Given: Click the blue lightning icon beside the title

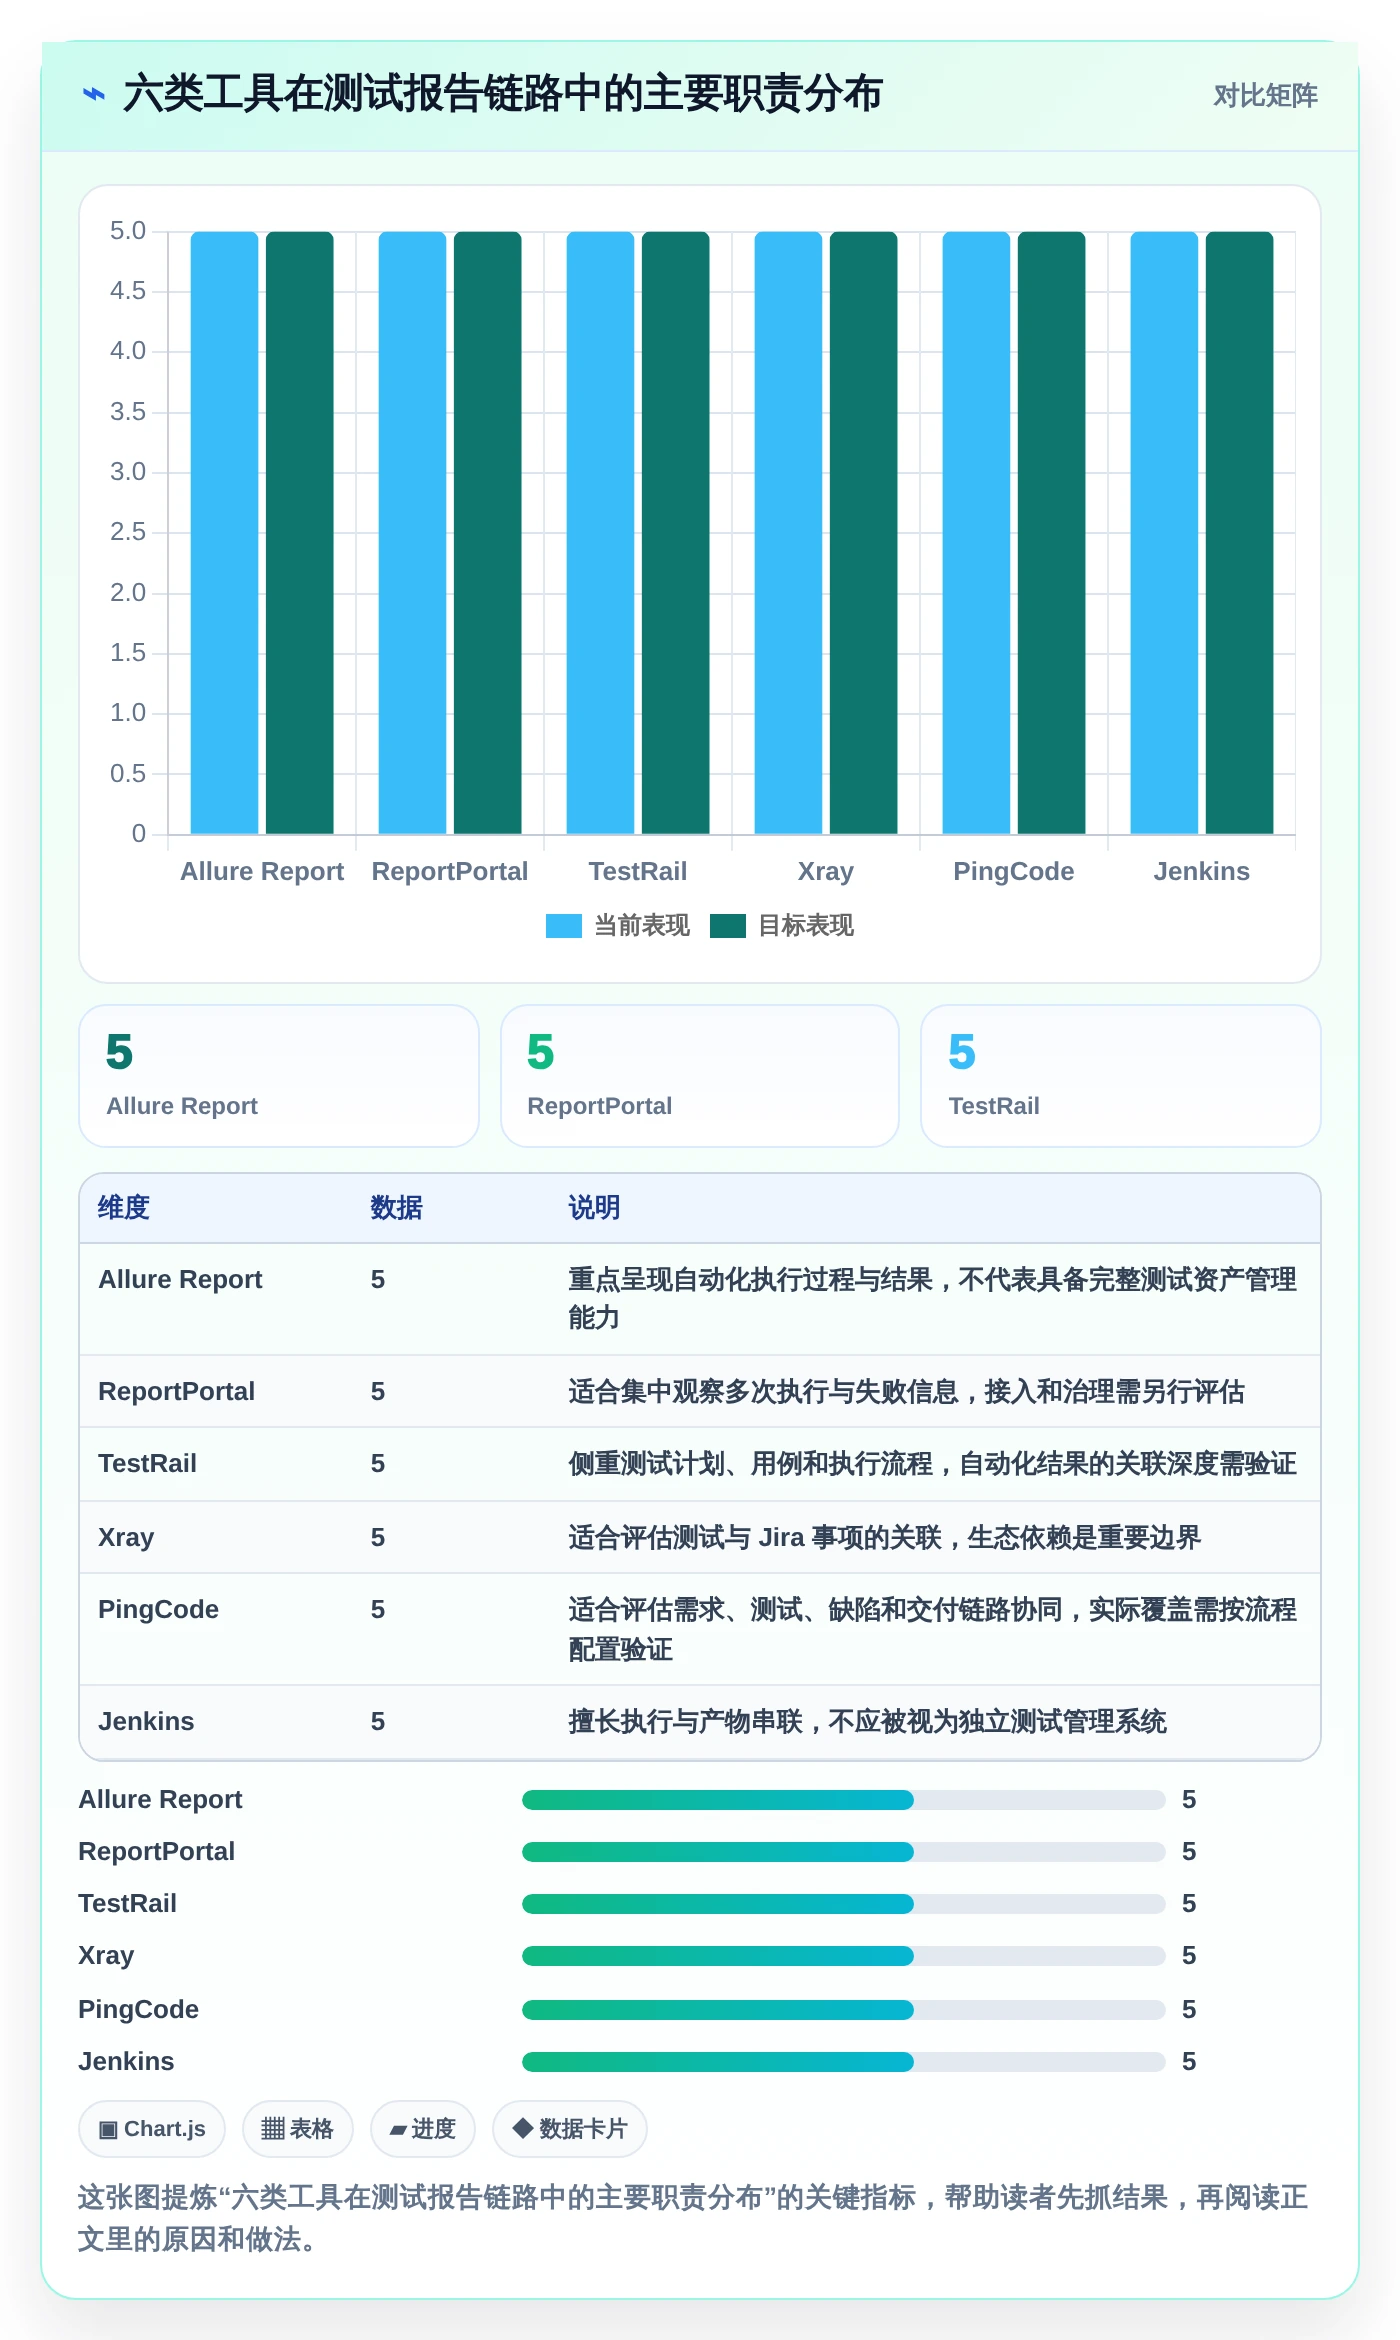Looking at the screenshot, I should 93,94.
